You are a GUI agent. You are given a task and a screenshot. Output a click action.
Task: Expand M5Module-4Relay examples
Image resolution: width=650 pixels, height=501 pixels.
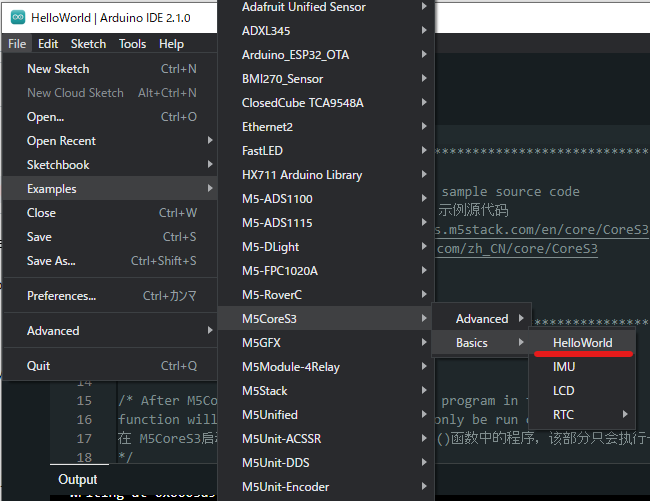click(326, 367)
